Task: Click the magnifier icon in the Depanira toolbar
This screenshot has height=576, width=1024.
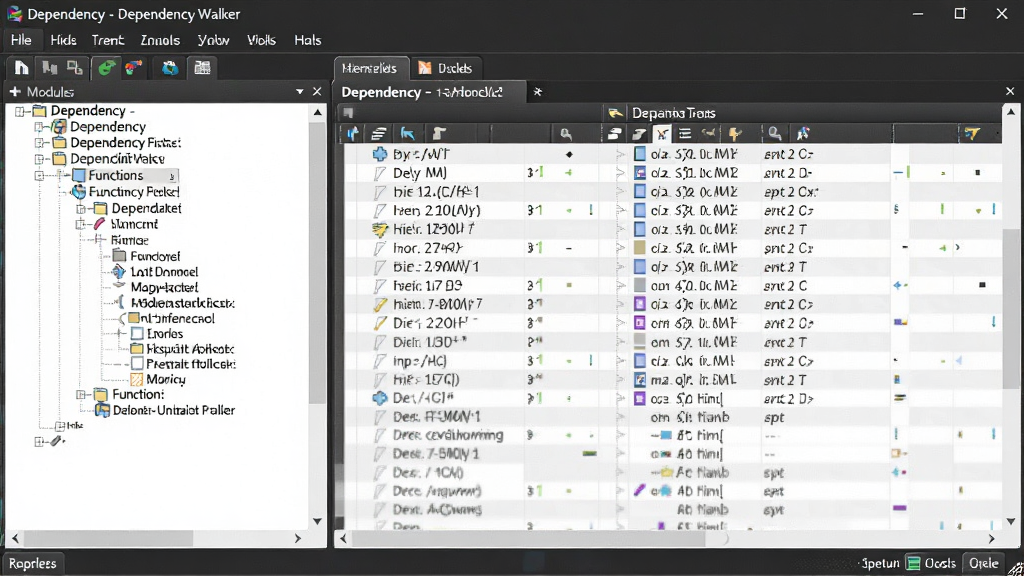Action: click(x=775, y=134)
